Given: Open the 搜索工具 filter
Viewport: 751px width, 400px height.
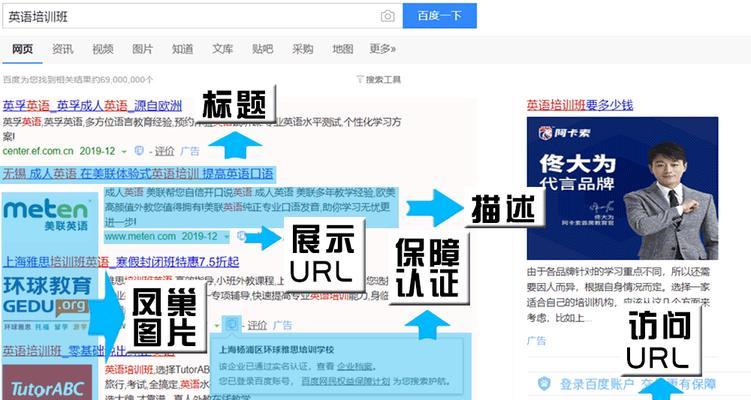Looking at the screenshot, I should tap(379, 80).
